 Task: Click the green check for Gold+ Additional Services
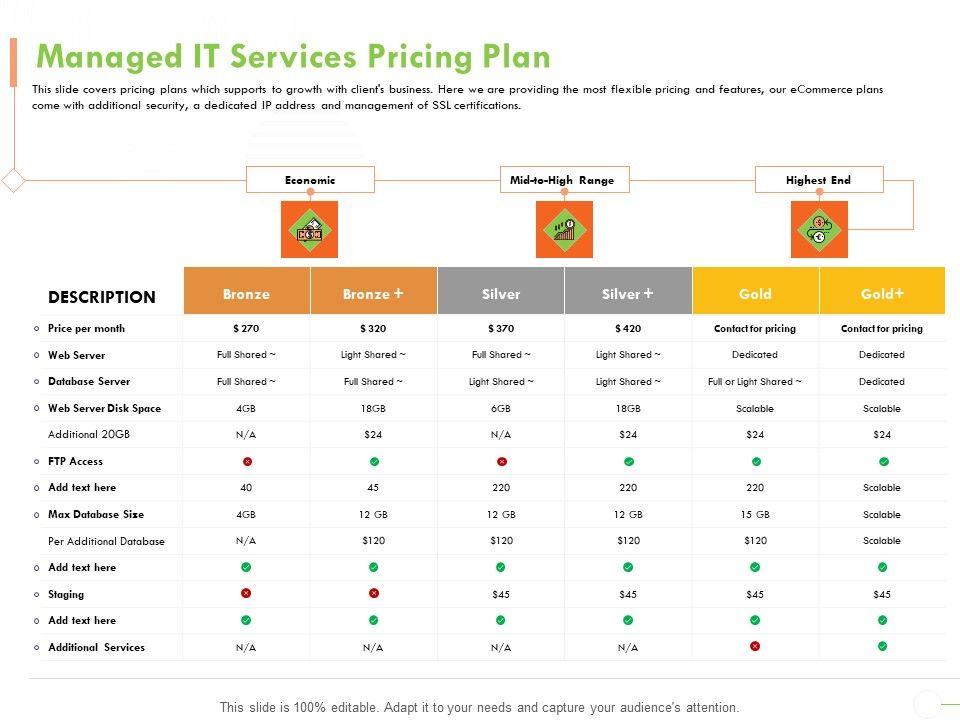[x=883, y=647]
